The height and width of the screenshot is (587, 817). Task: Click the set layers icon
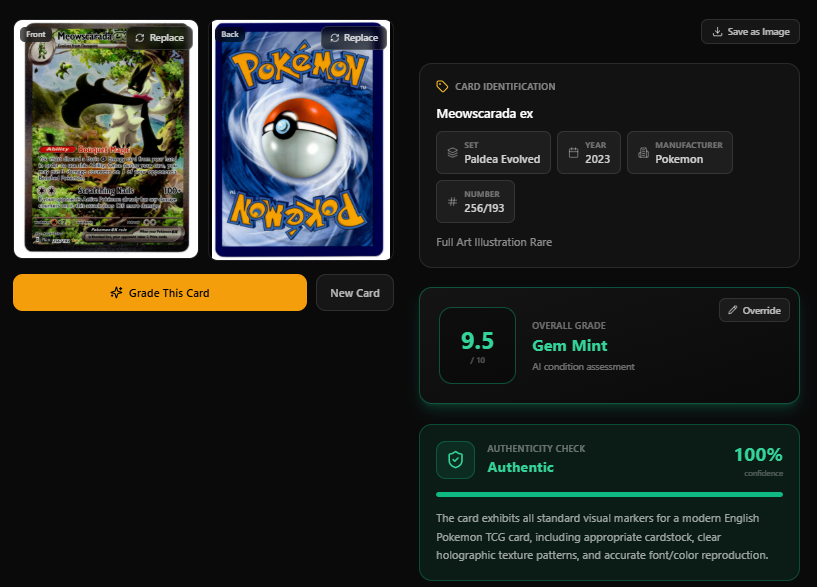tap(452, 153)
